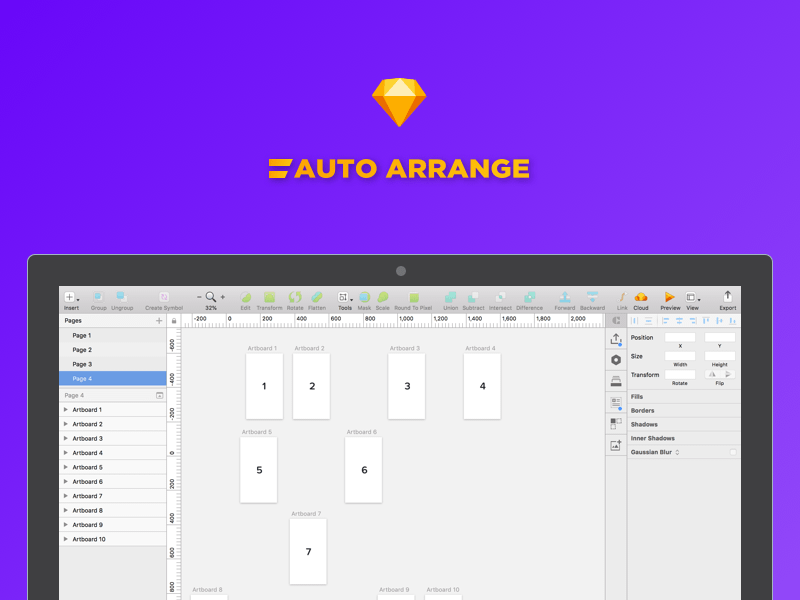Click the hexagon icon in the side strip
This screenshot has width=800, height=600.
[616, 360]
